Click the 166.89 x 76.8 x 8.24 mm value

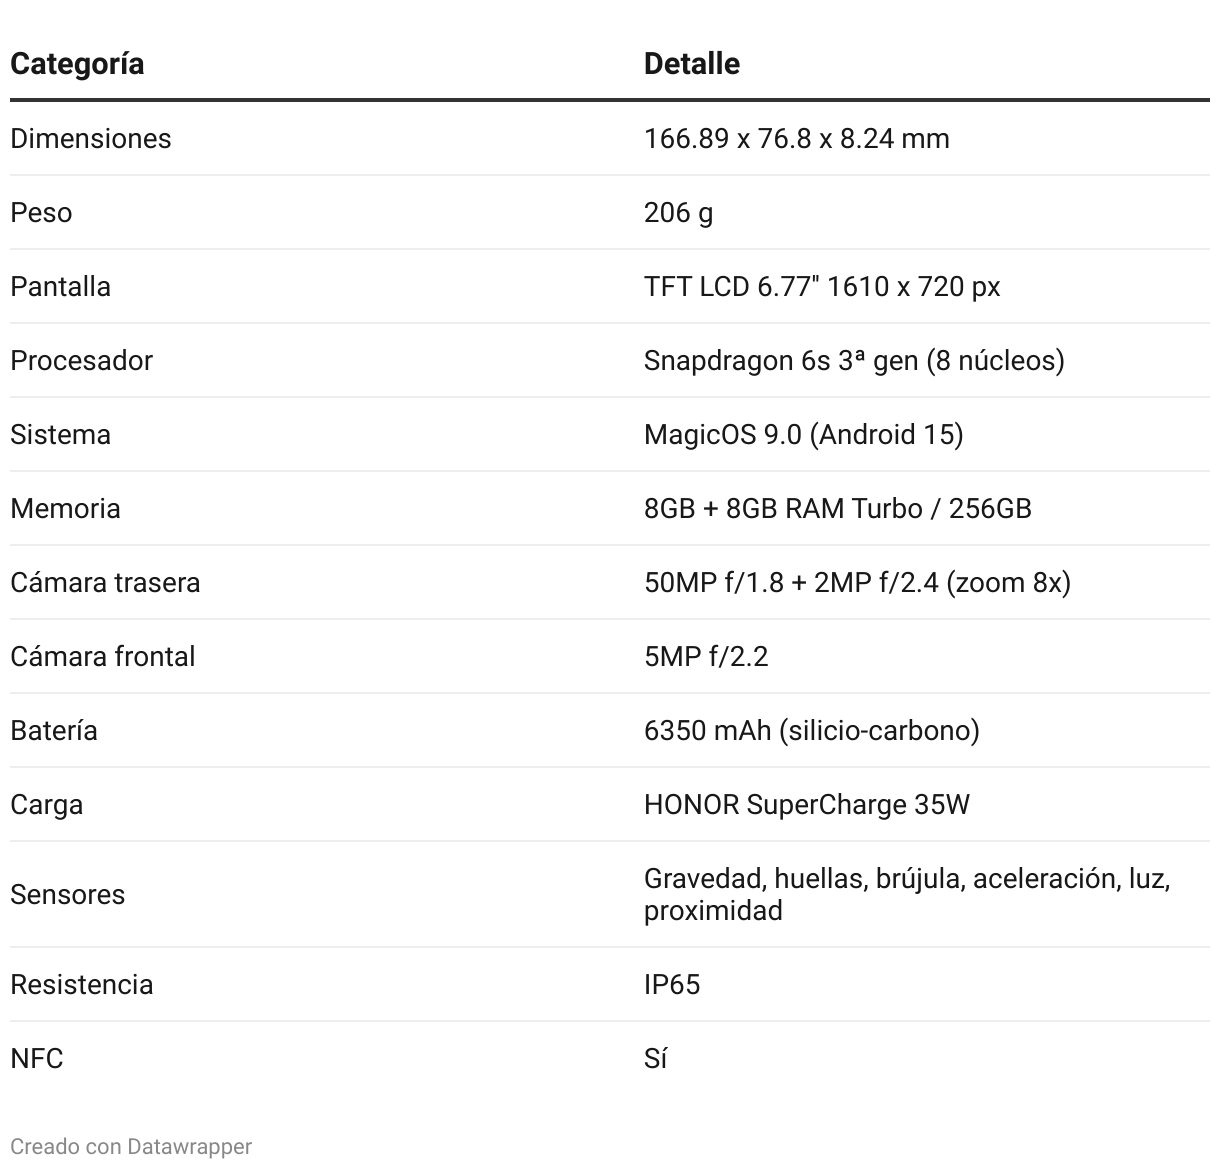click(797, 138)
